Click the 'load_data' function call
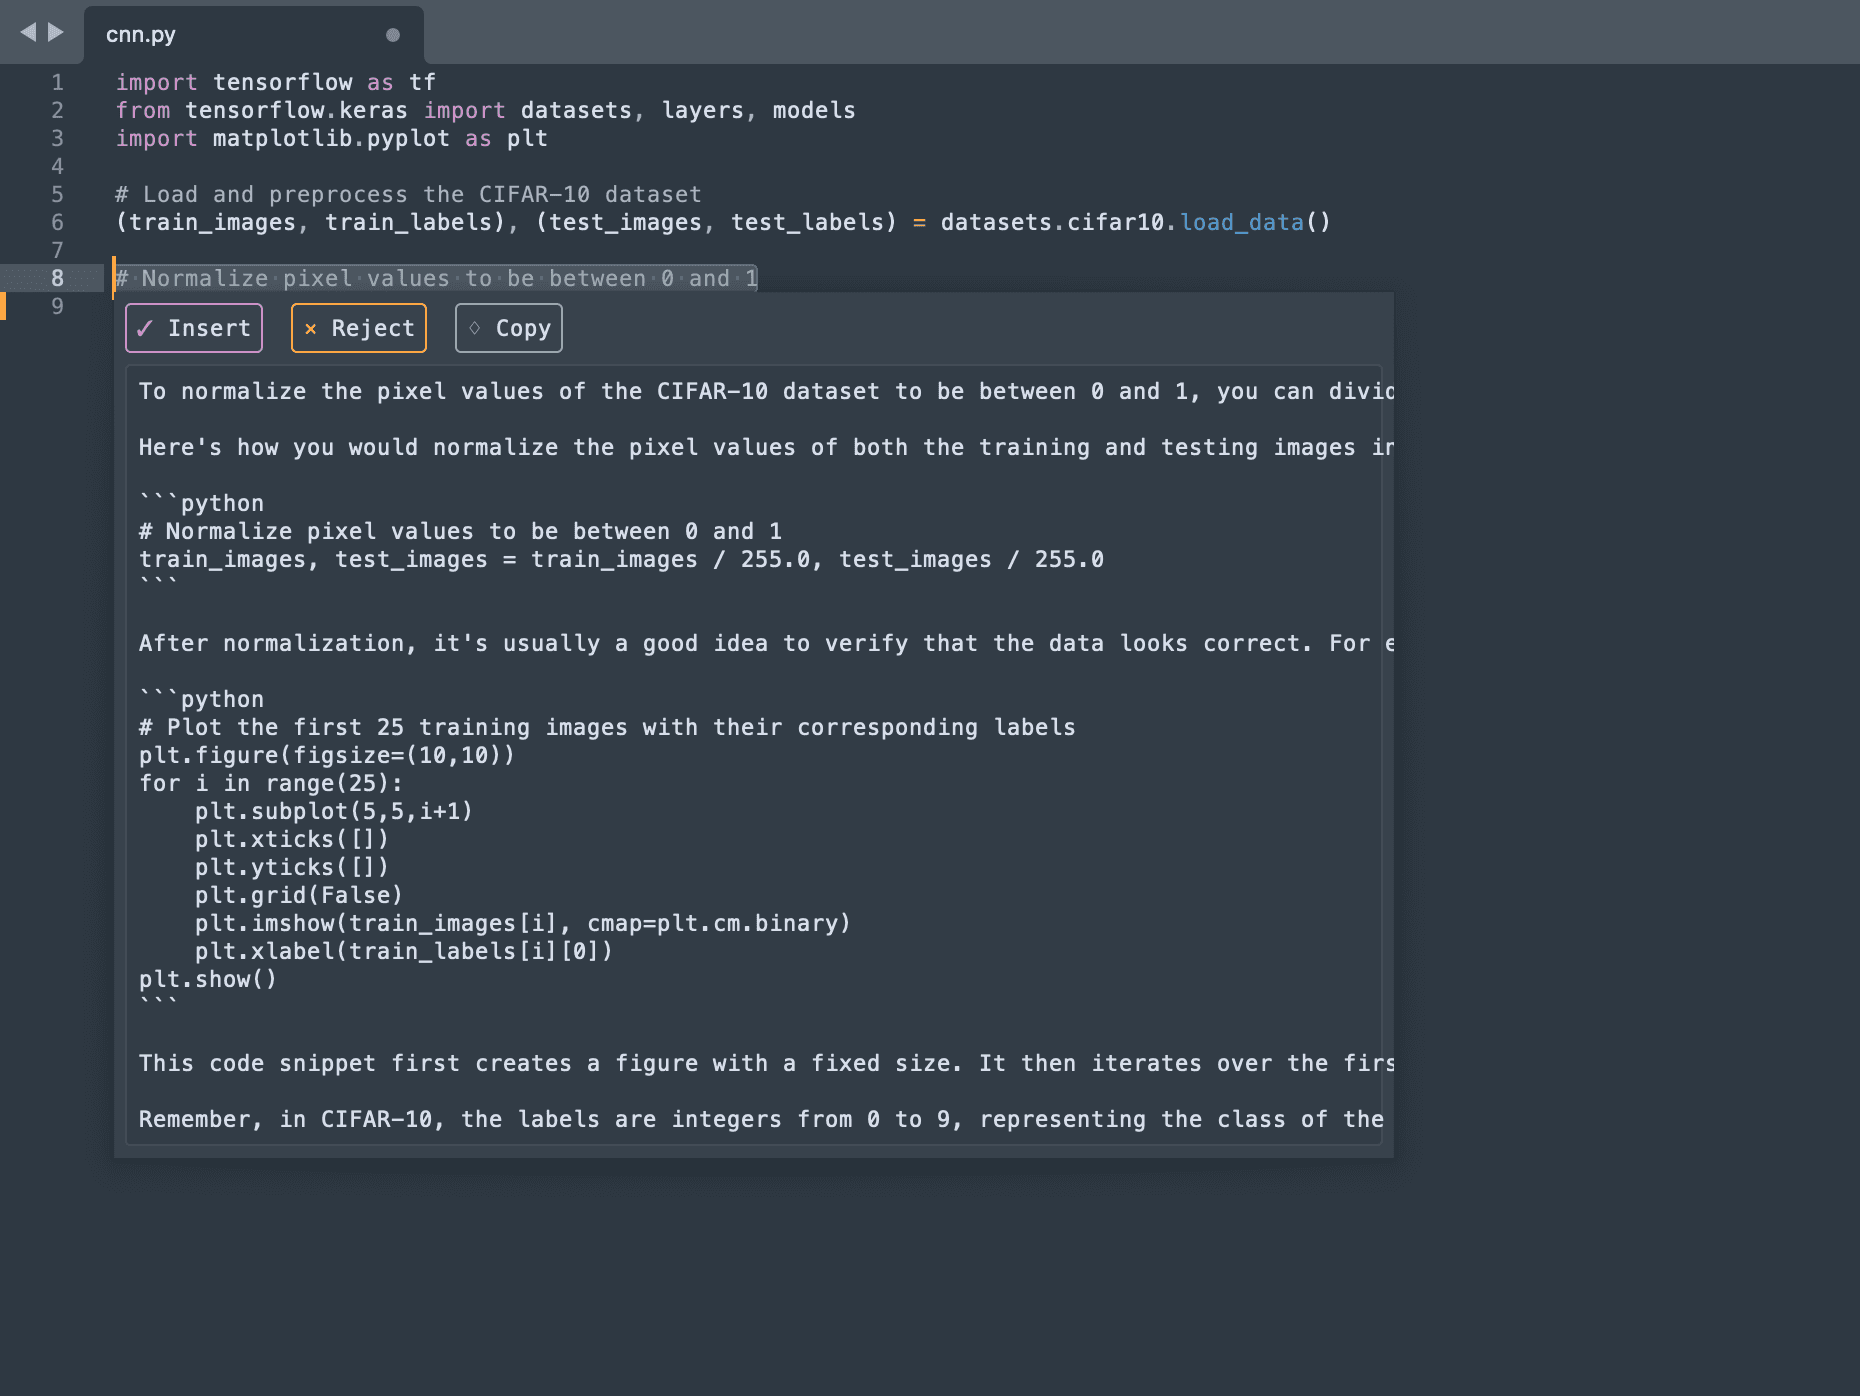1860x1396 pixels. [1242, 222]
